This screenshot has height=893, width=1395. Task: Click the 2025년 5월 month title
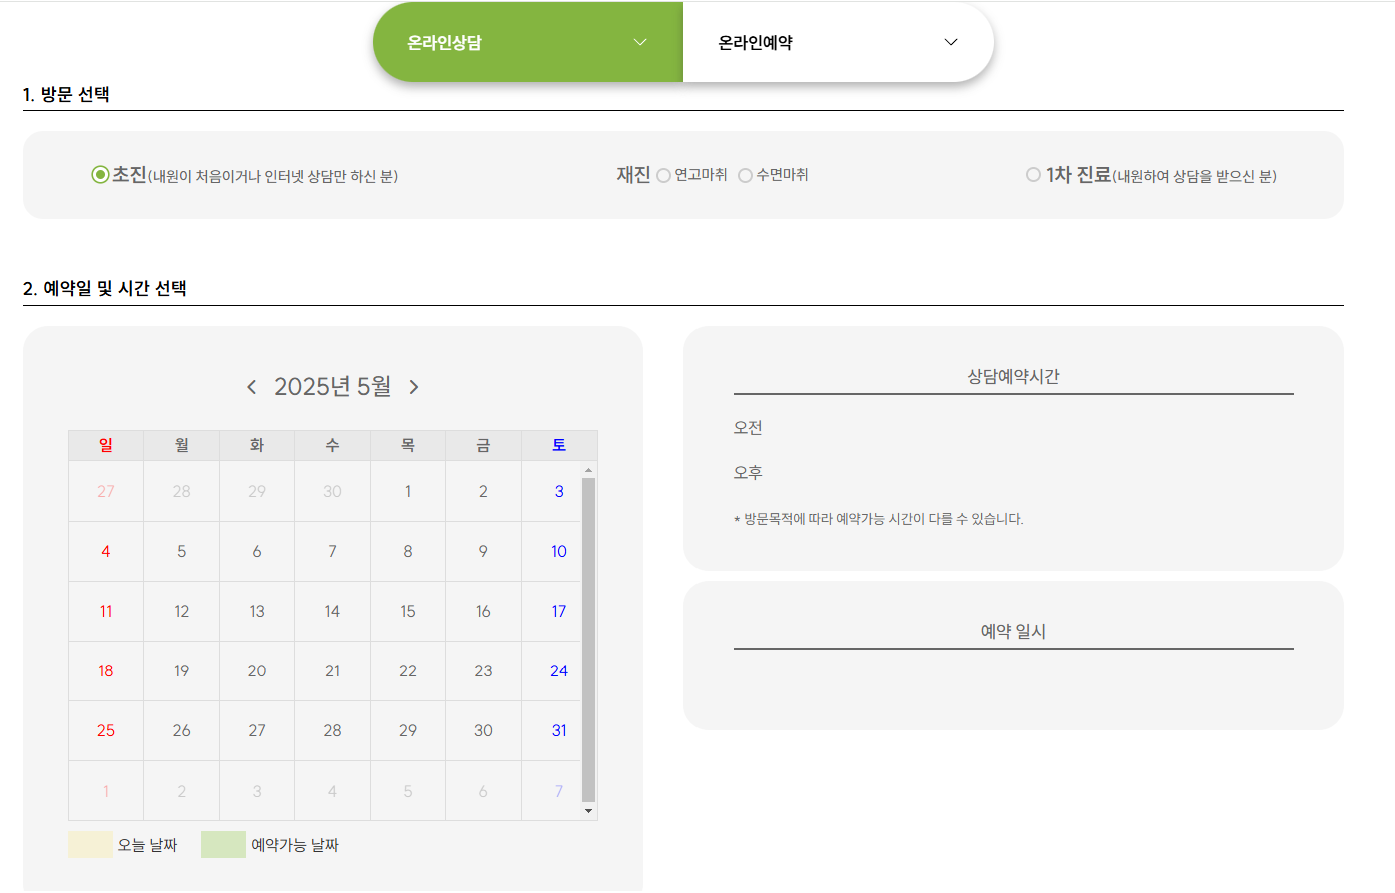coord(333,387)
